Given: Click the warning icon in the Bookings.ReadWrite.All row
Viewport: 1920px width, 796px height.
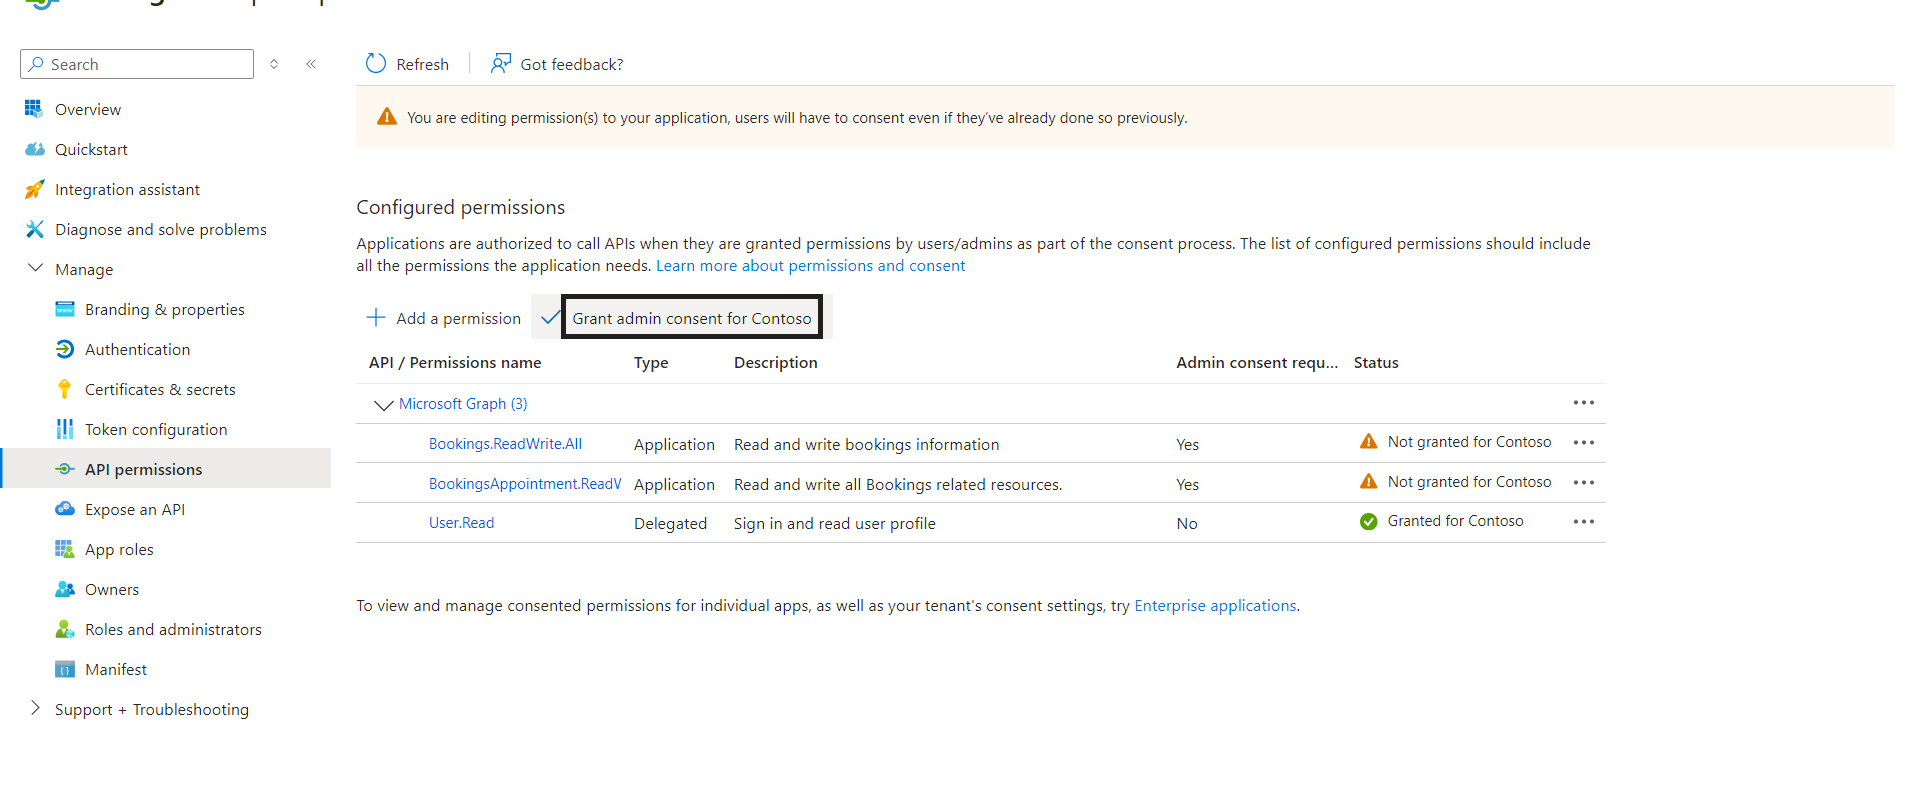Looking at the screenshot, I should click(1368, 442).
